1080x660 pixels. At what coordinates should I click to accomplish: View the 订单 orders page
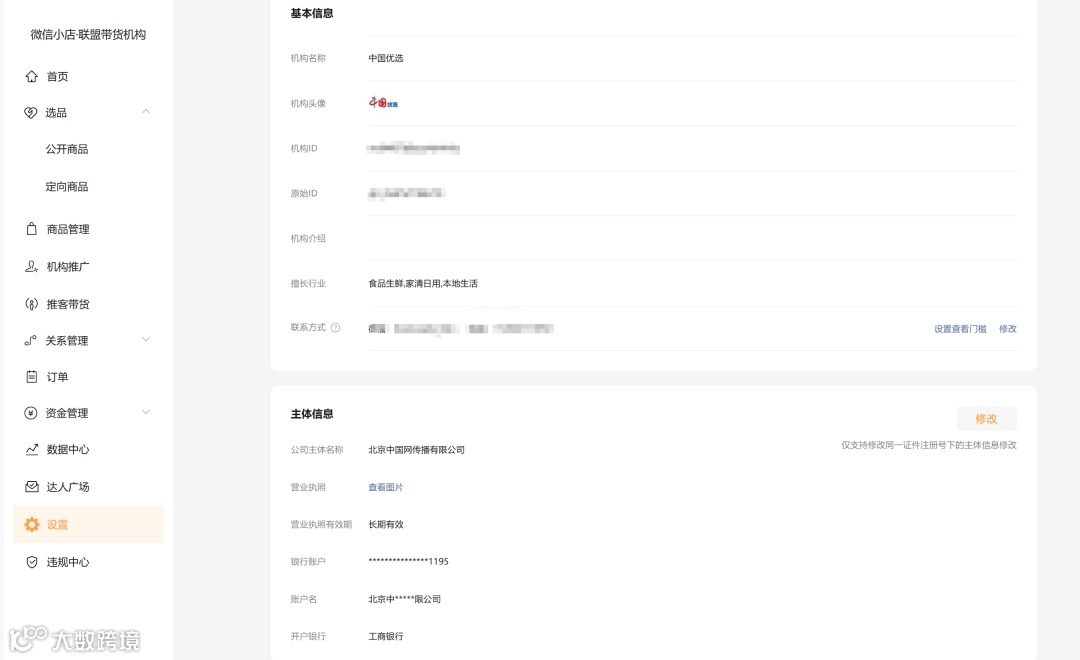[57, 376]
